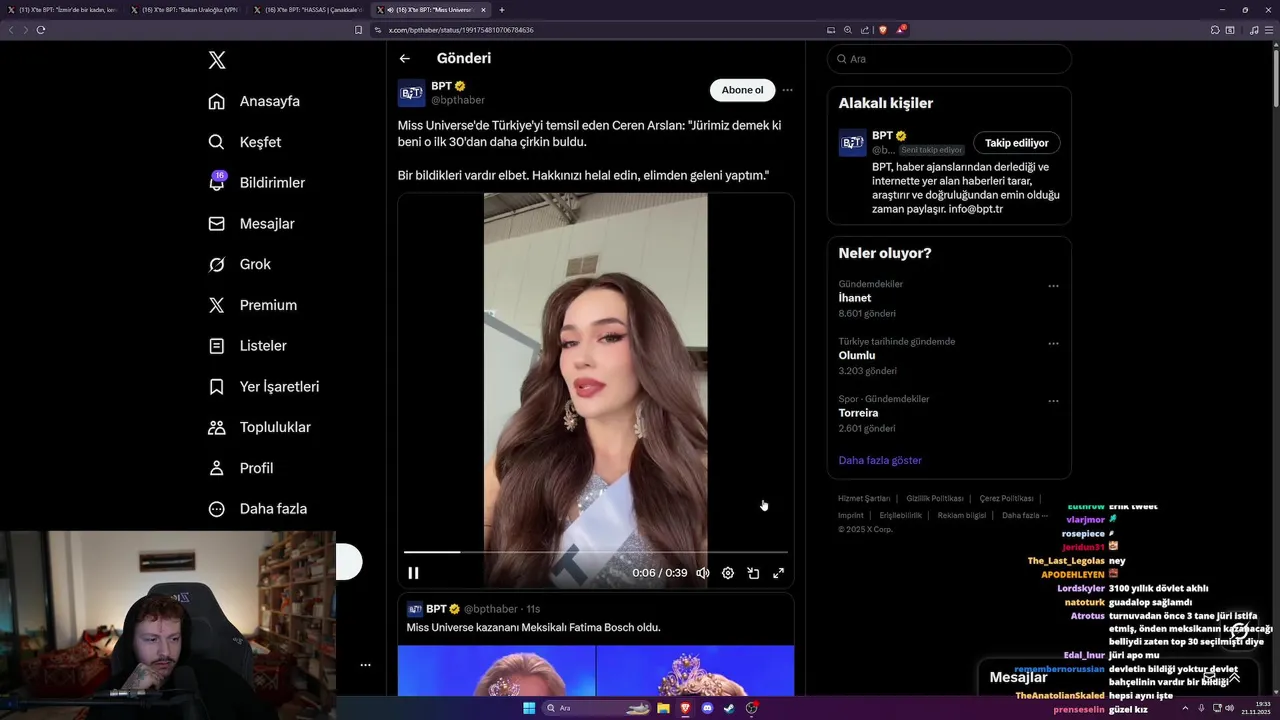Click the browser address bar URL
This screenshot has width=1280, height=720.
[x=461, y=30]
